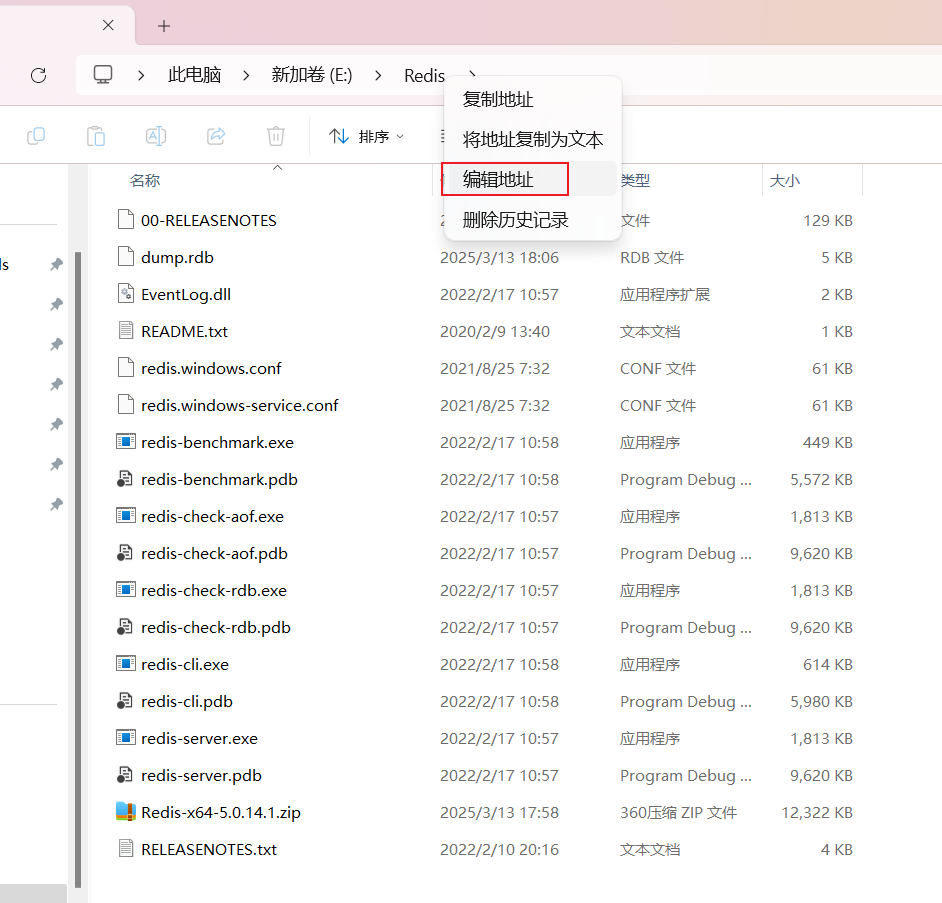Click the share toolbar icon
Viewport: 942px width, 903px height.
(216, 136)
